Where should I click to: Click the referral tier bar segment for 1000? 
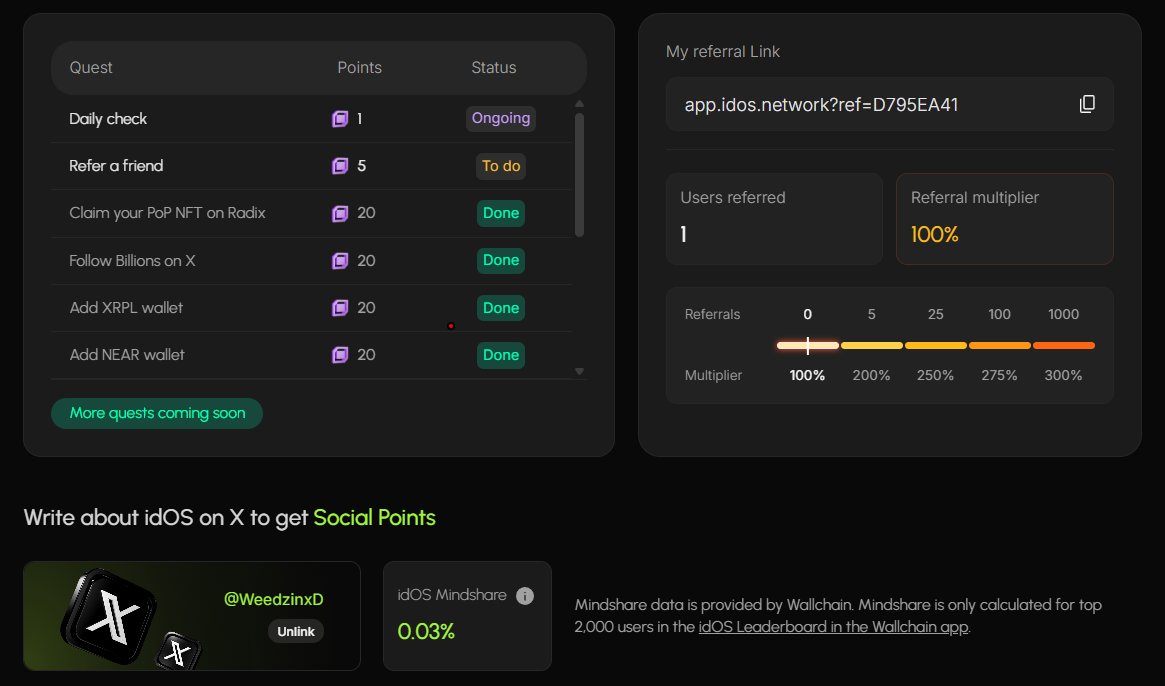tap(1063, 346)
